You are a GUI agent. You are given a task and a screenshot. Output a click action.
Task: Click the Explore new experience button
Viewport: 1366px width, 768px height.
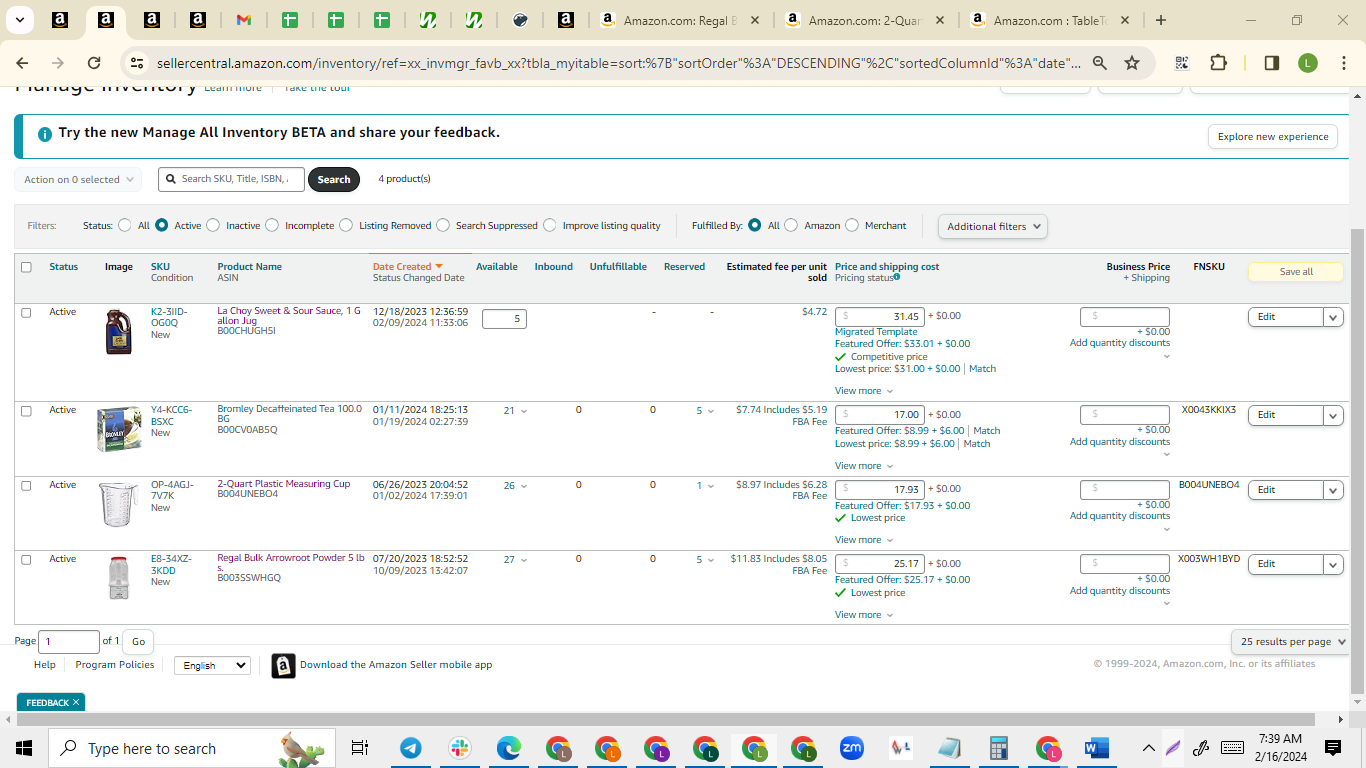(x=1273, y=137)
